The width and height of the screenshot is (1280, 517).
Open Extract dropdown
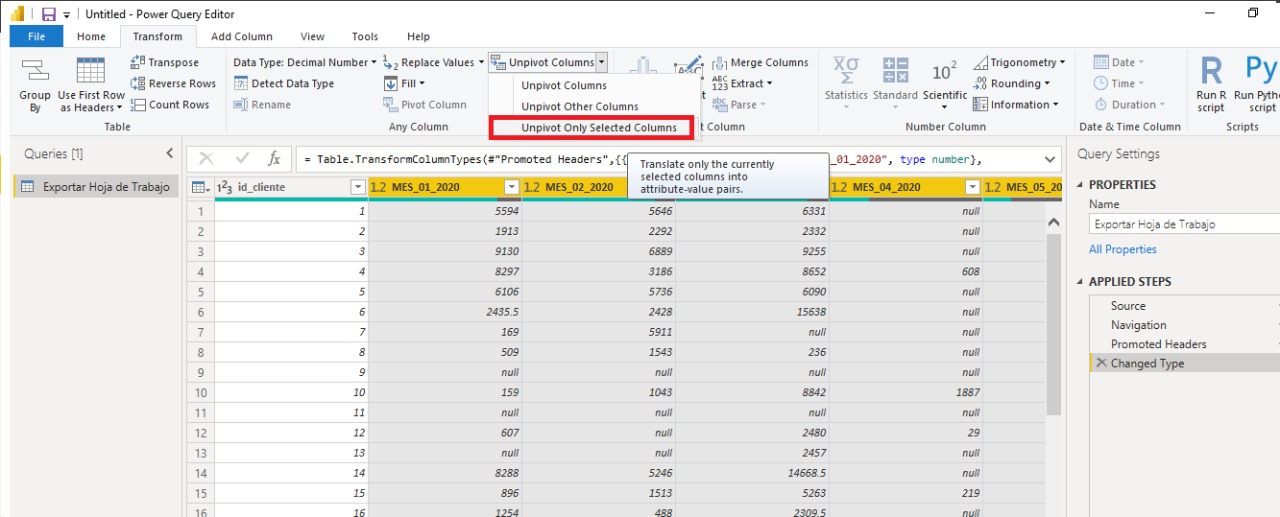coord(741,84)
